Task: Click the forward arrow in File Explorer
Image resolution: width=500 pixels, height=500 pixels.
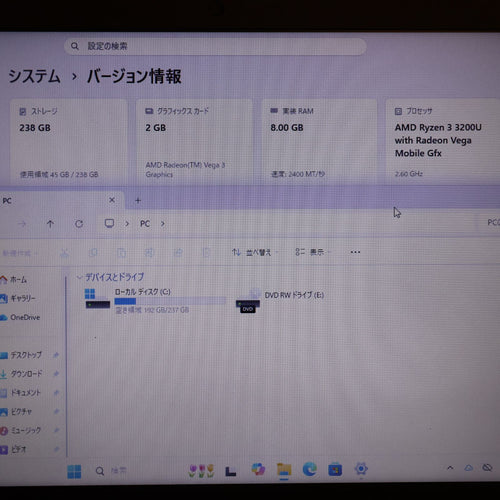Action: pyautogui.click(x=22, y=224)
